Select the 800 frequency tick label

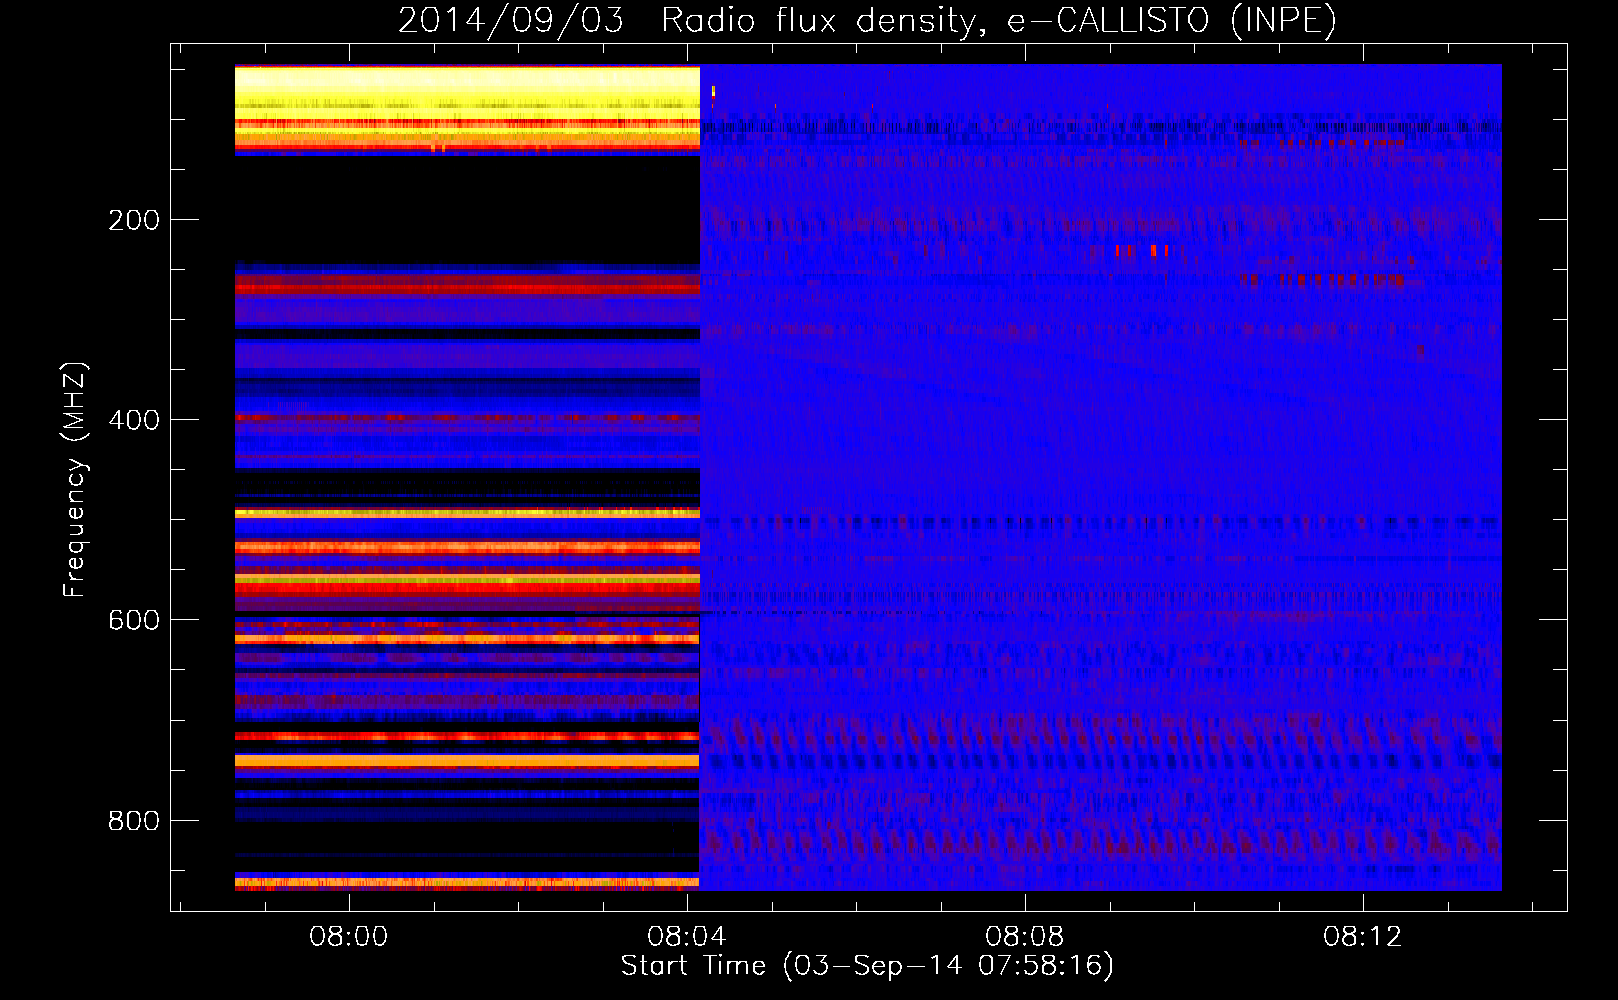[134, 821]
